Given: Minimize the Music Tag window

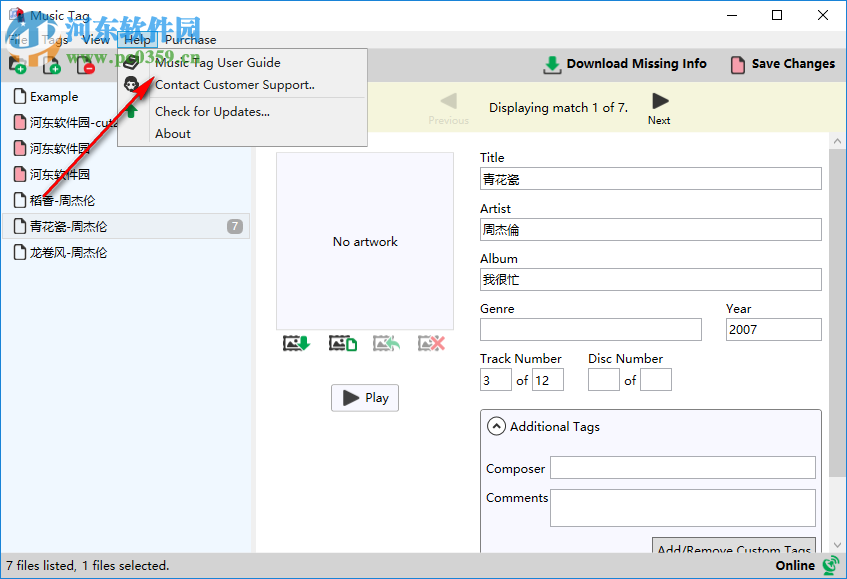Looking at the screenshot, I should click(732, 15).
